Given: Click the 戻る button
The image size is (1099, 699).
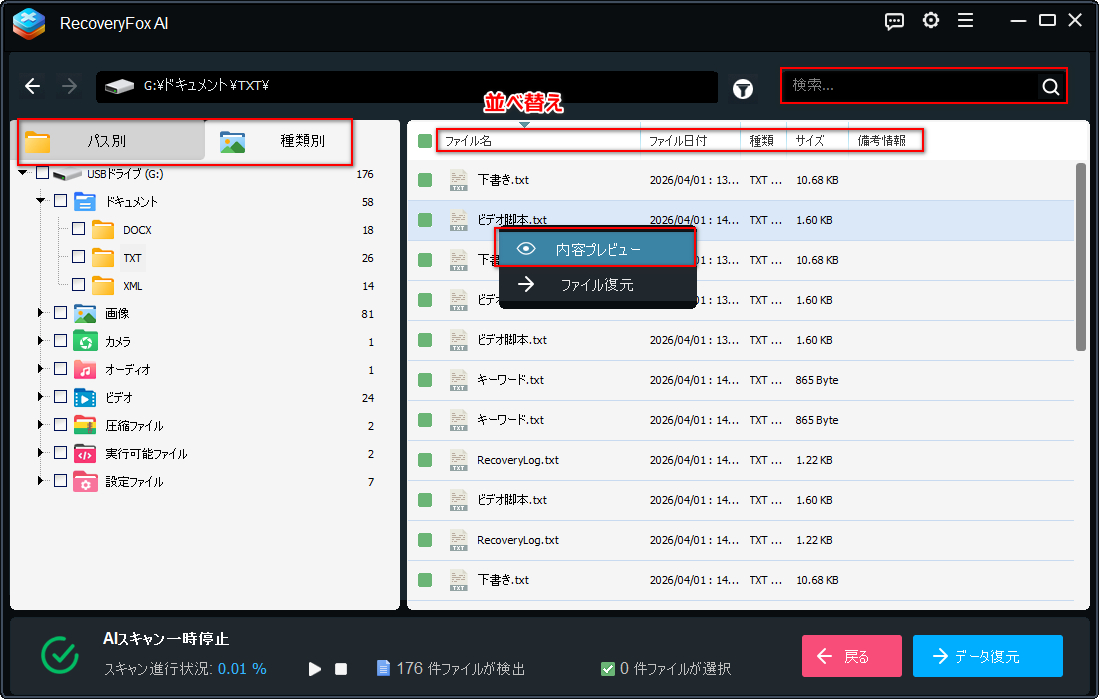Looking at the screenshot, I should pyautogui.click(x=851, y=656).
